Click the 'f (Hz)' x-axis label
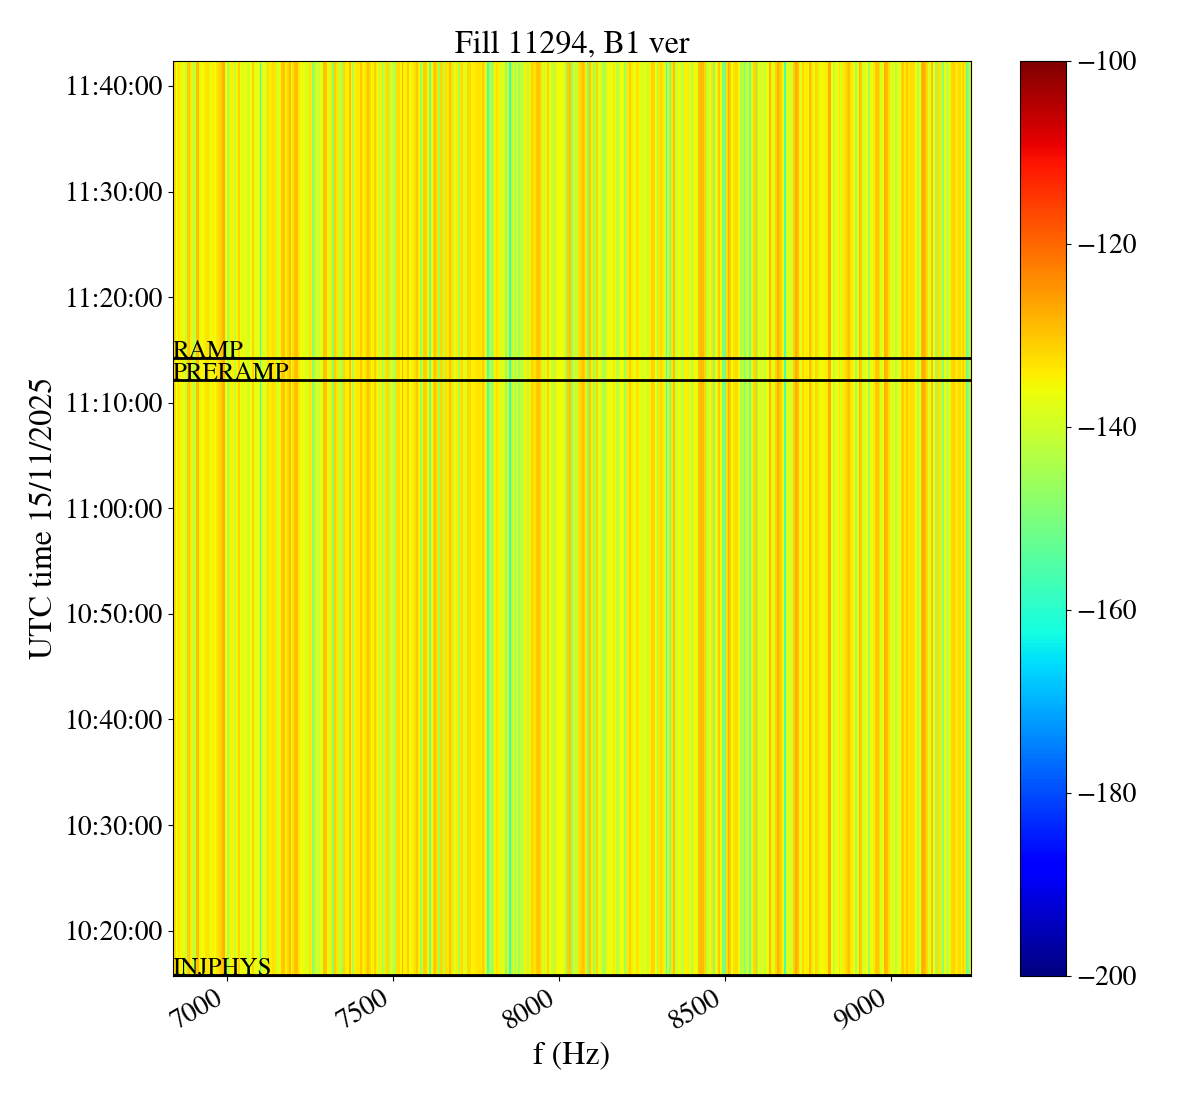The height and width of the screenshot is (1100, 1200). pyautogui.click(x=571, y=1053)
